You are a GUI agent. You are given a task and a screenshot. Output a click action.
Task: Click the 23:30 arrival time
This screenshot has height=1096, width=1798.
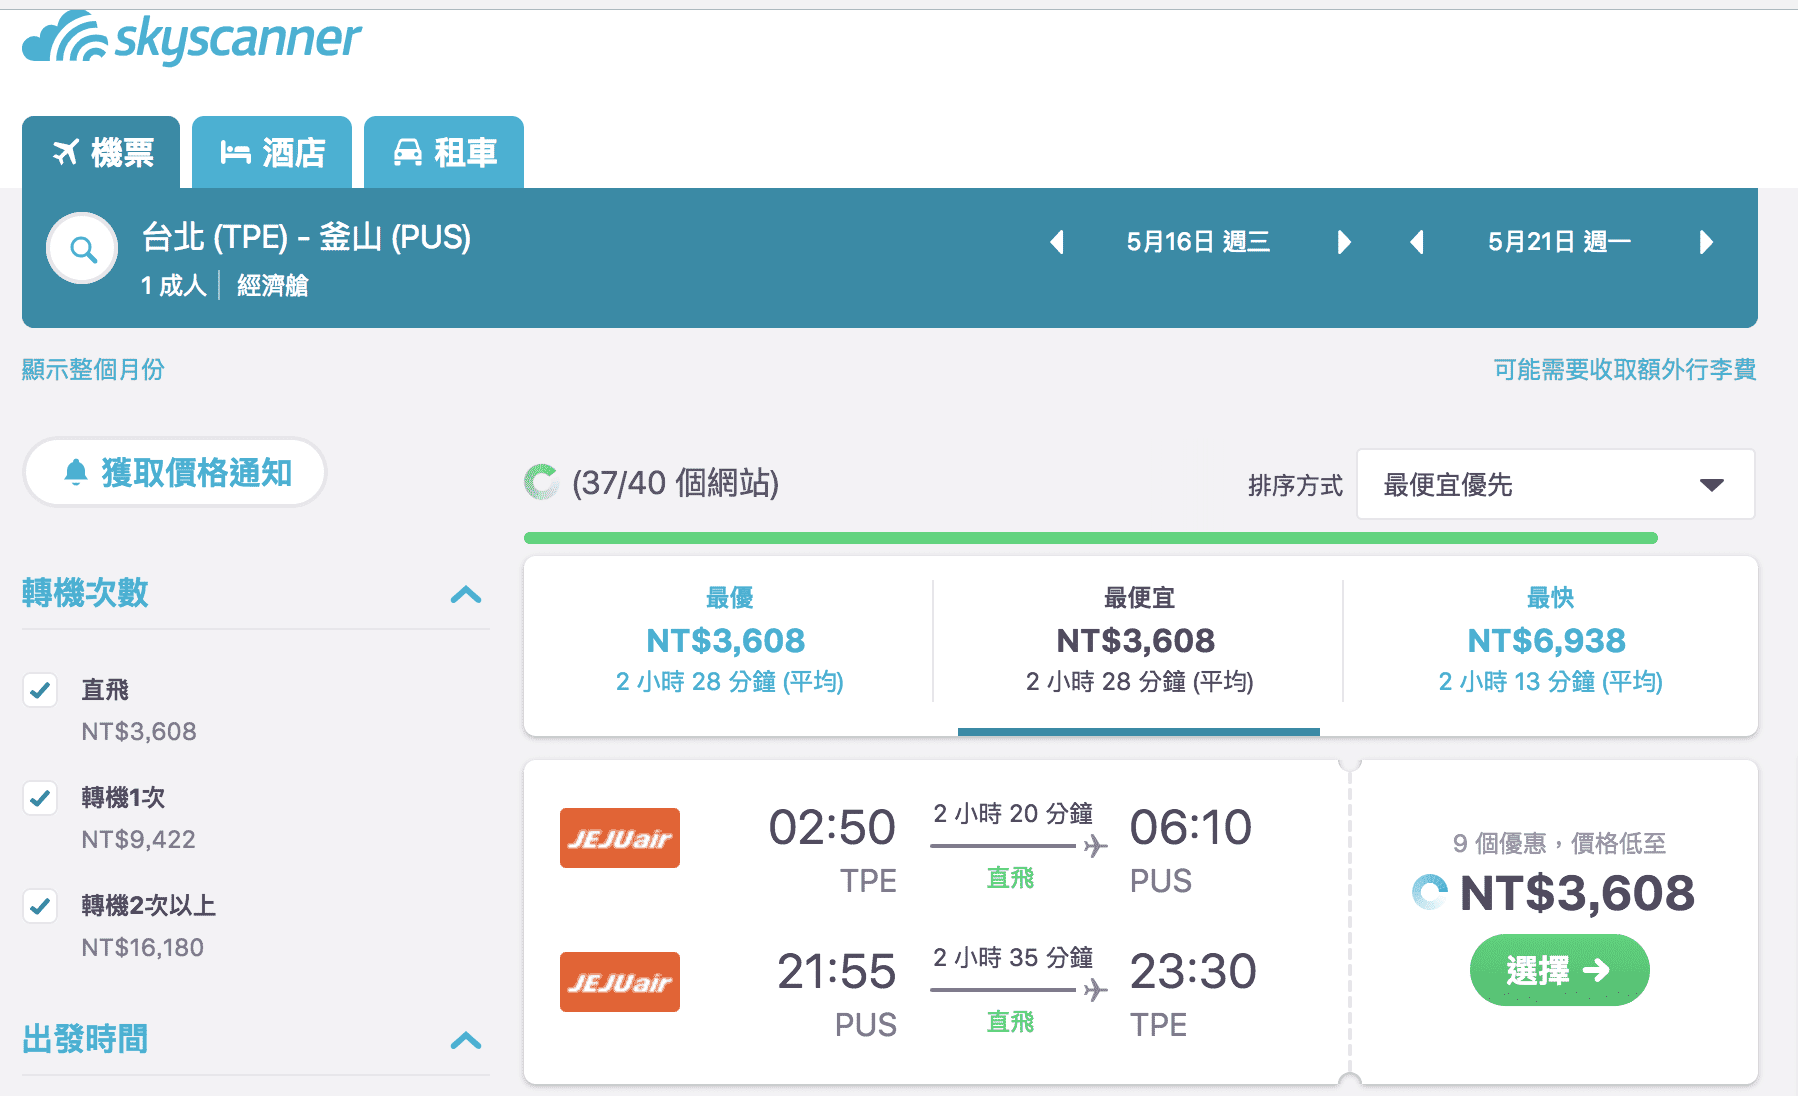(x=1193, y=972)
